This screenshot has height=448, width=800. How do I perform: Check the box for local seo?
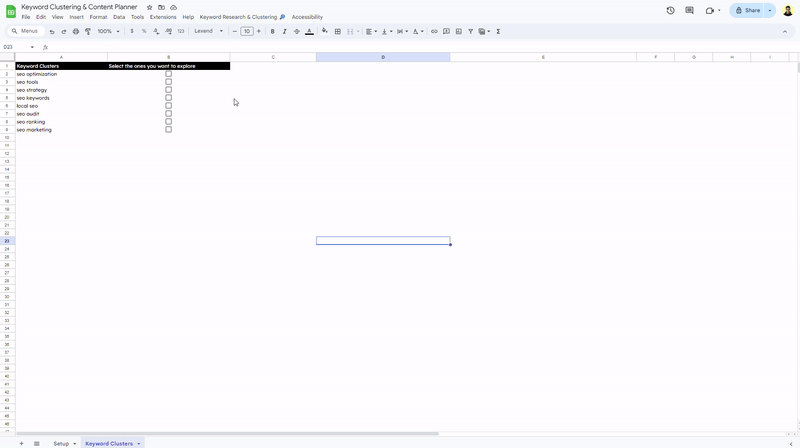(168, 106)
